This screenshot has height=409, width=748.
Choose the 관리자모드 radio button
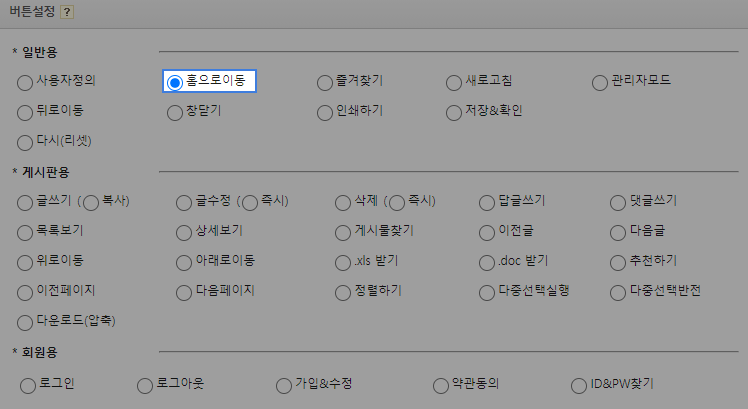pyautogui.click(x=600, y=82)
